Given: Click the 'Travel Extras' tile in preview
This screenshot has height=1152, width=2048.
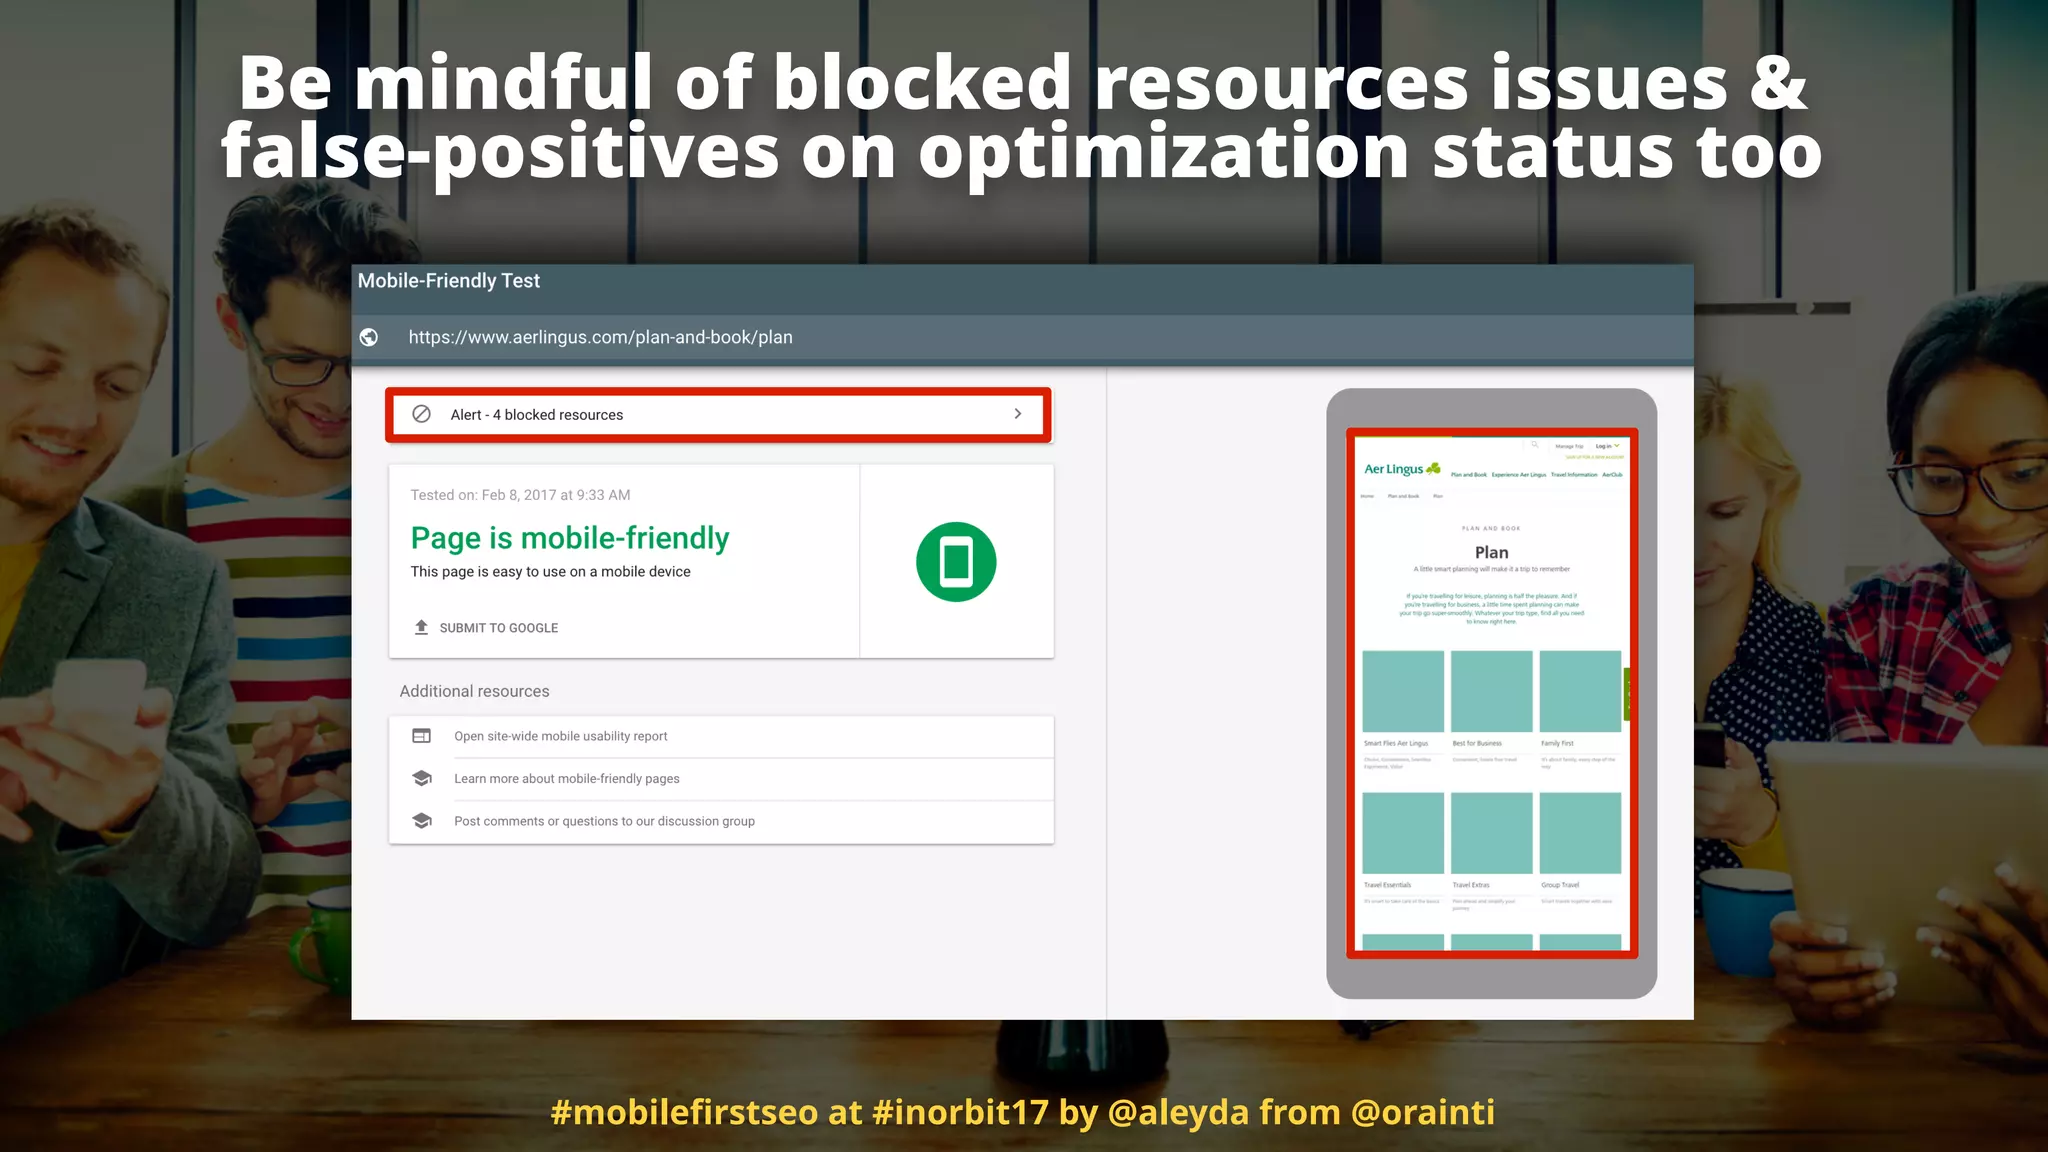Looking at the screenshot, I should point(1491,833).
